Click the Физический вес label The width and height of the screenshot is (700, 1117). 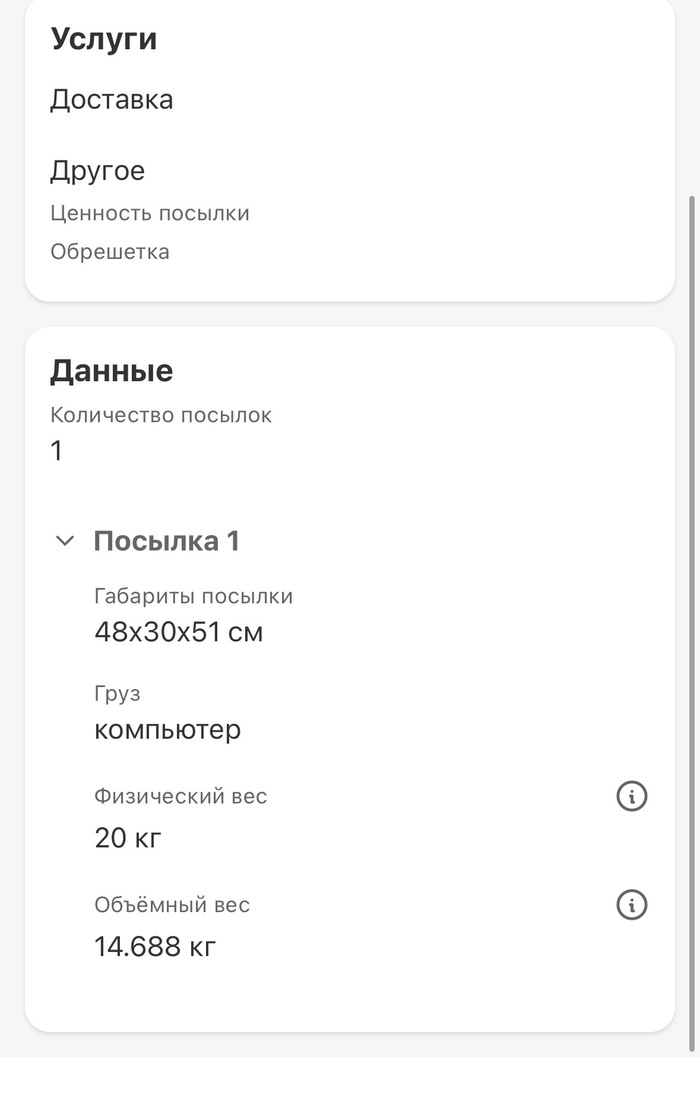click(181, 797)
